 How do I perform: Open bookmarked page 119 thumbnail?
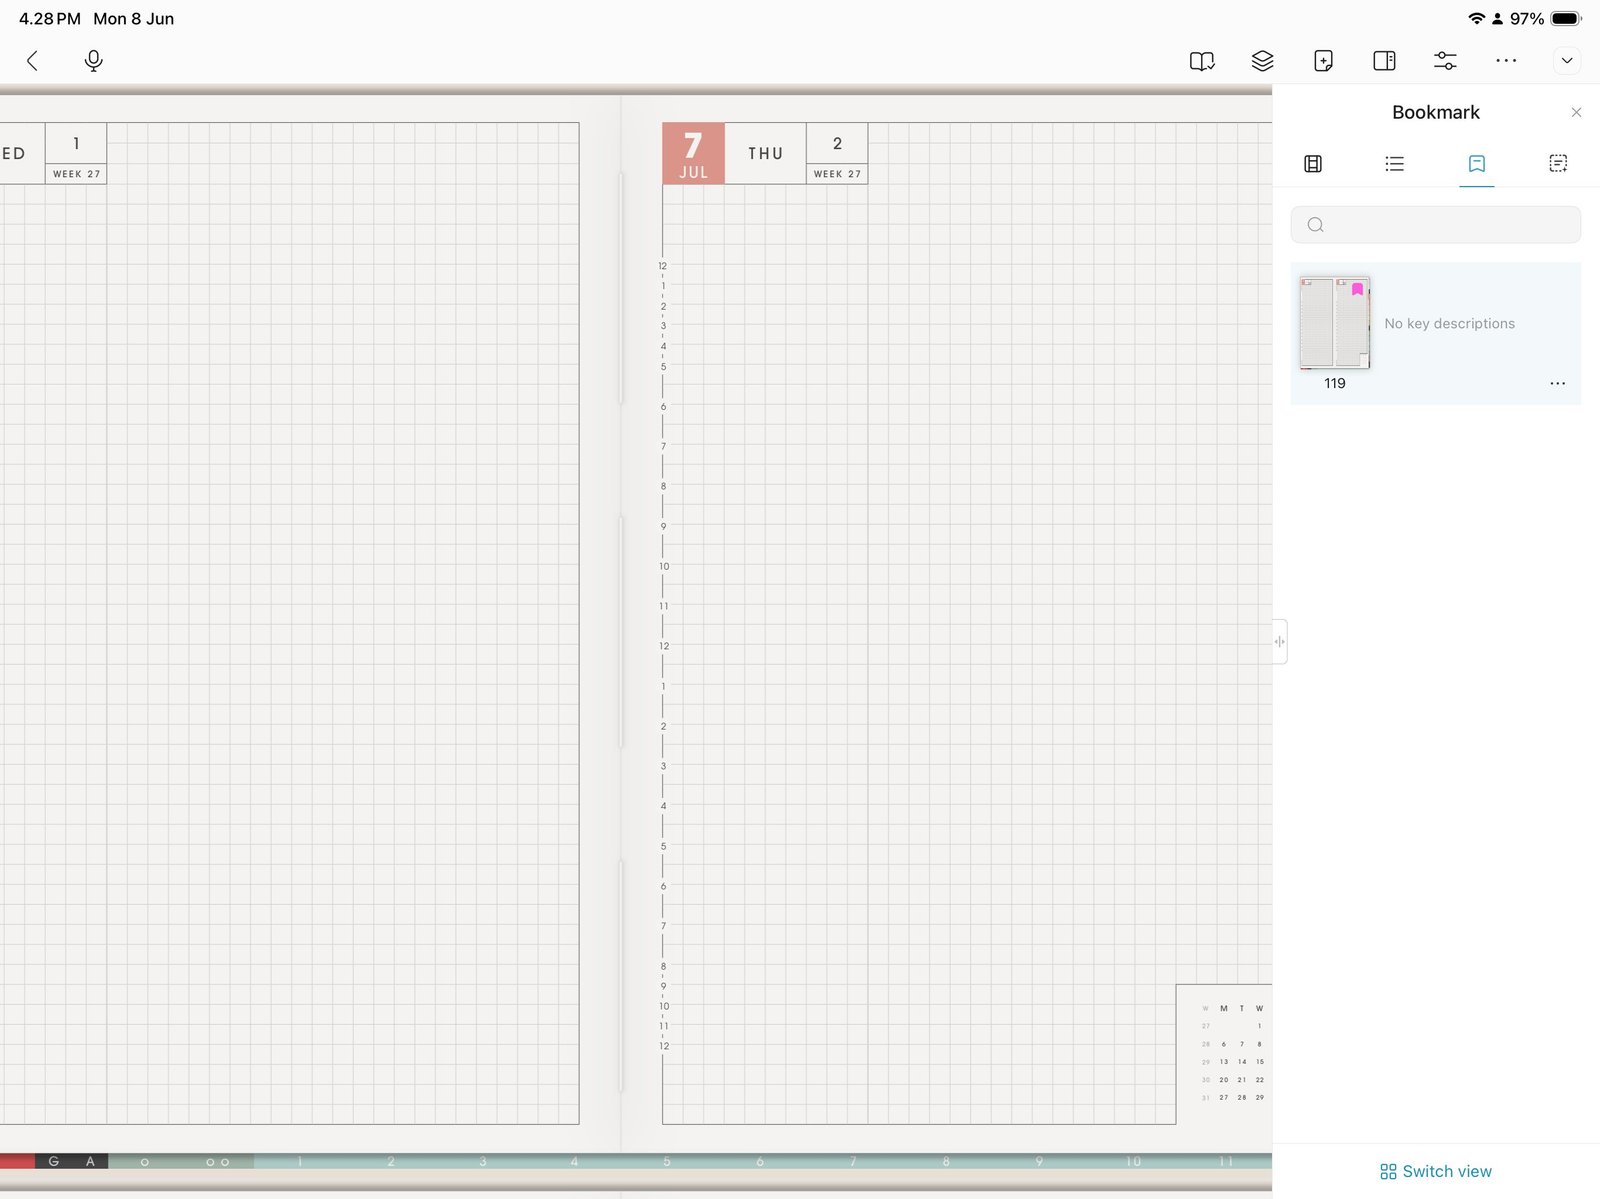click(x=1335, y=323)
